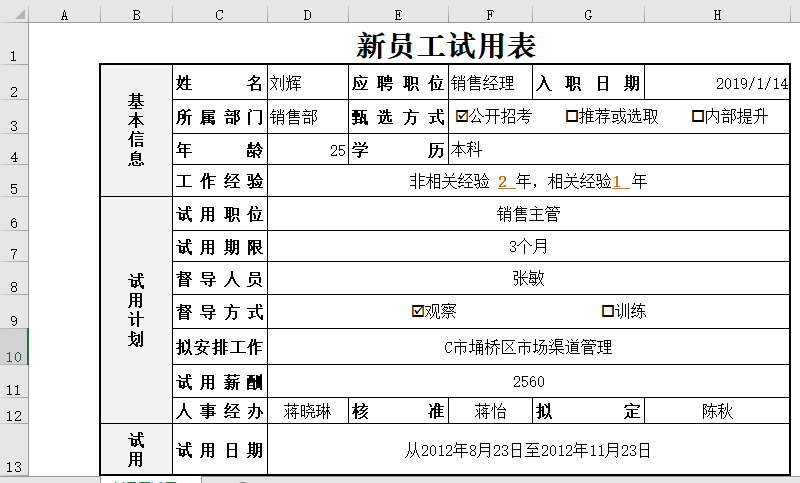
Task: Click the C市埇桥区市场渠道管理 cell
Action: tap(528, 347)
